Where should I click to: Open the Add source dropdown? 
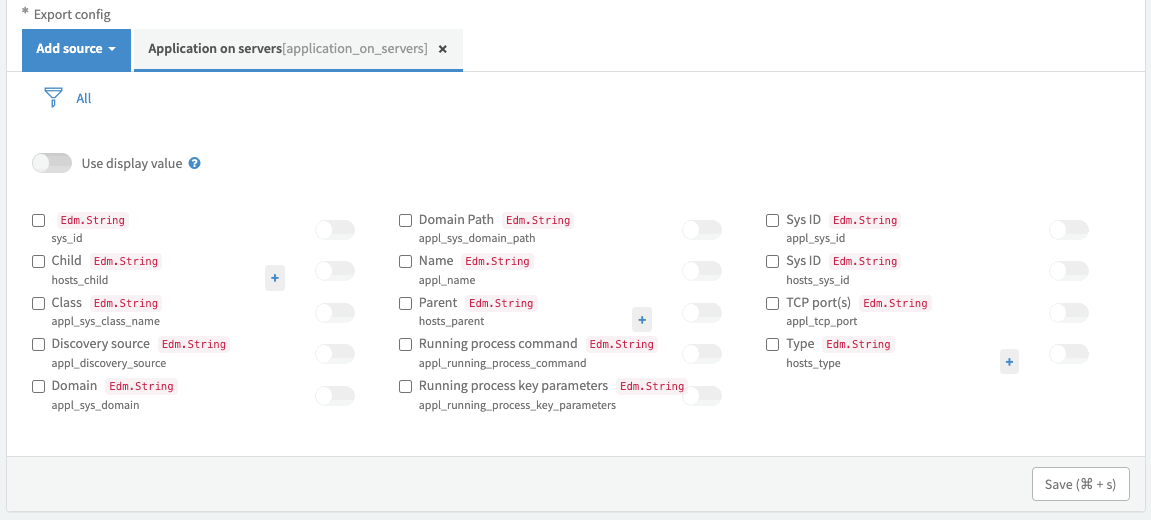coord(76,49)
